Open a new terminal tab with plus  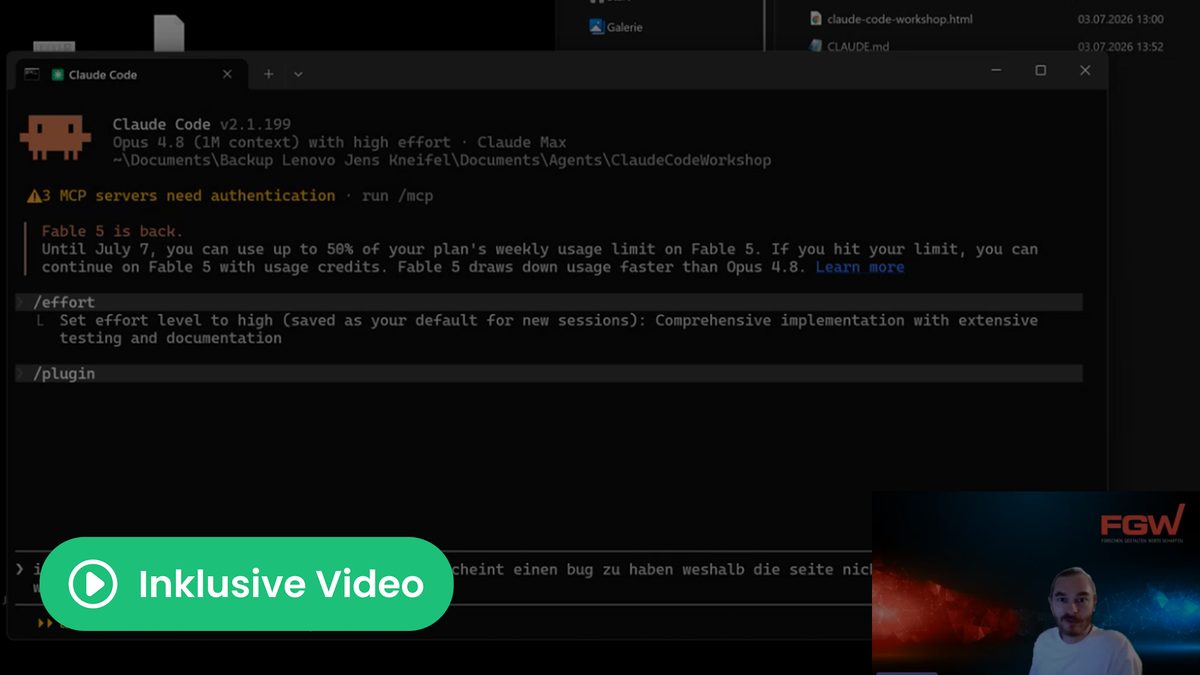pos(268,74)
